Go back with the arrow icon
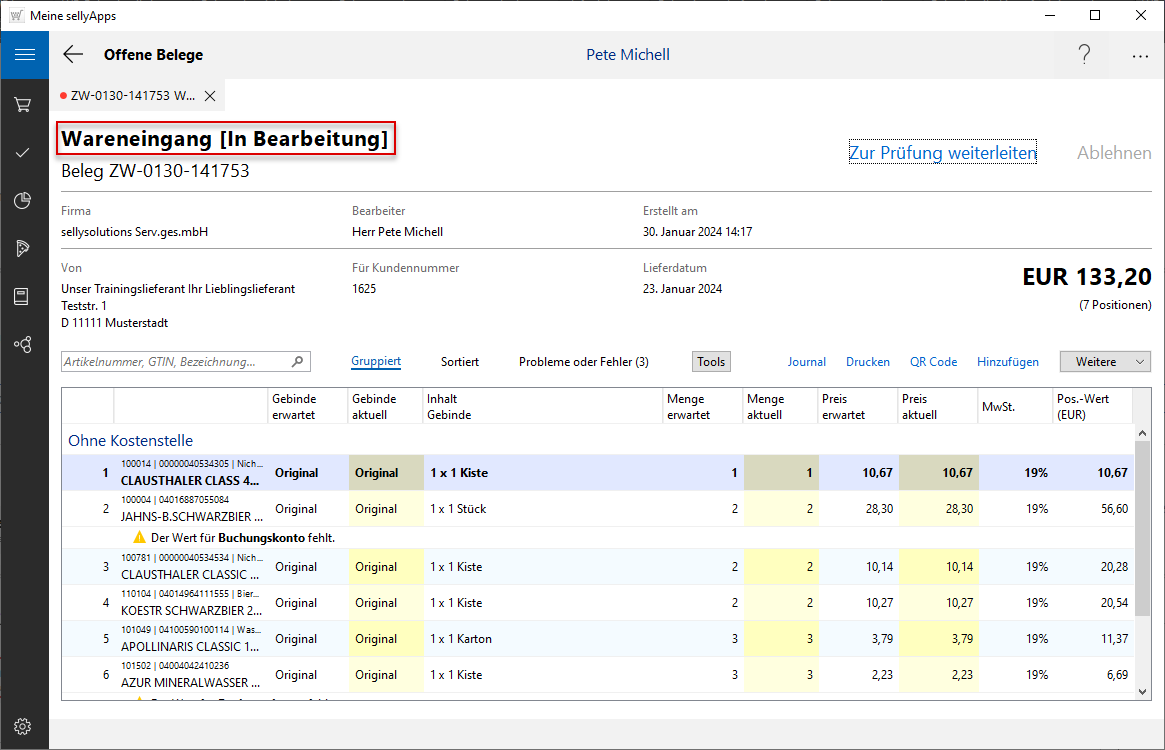 coord(73,55)
